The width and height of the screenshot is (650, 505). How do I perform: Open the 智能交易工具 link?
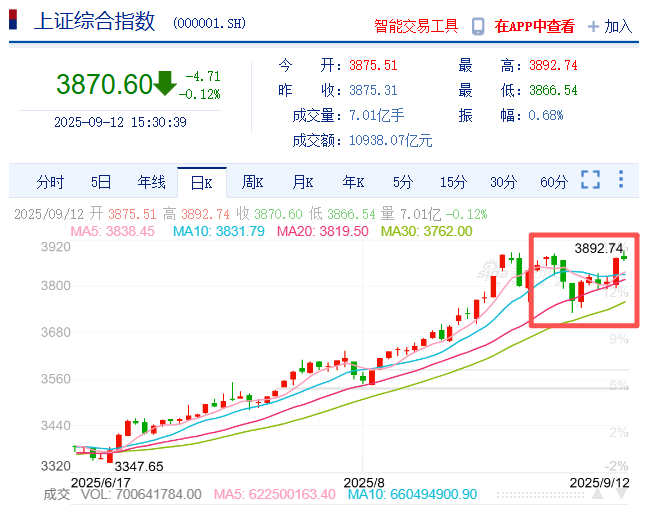pos(415,26)
